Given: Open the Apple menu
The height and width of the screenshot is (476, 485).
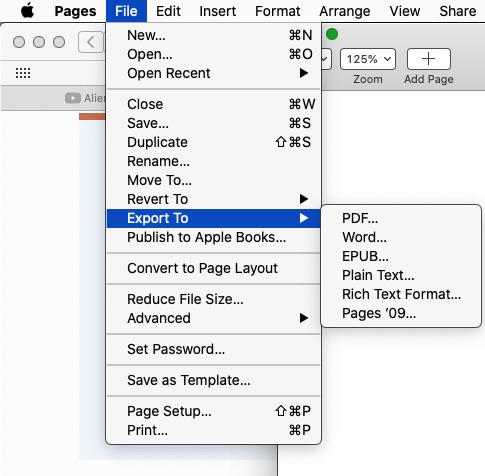Looking at the screenshot, I should (27, 11).
